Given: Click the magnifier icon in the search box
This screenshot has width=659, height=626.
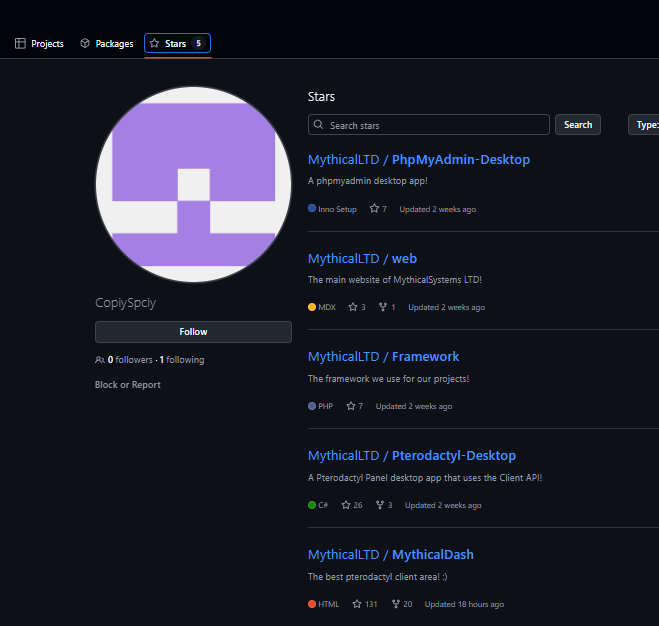Looking at the screenshot, I should point(319,125).
